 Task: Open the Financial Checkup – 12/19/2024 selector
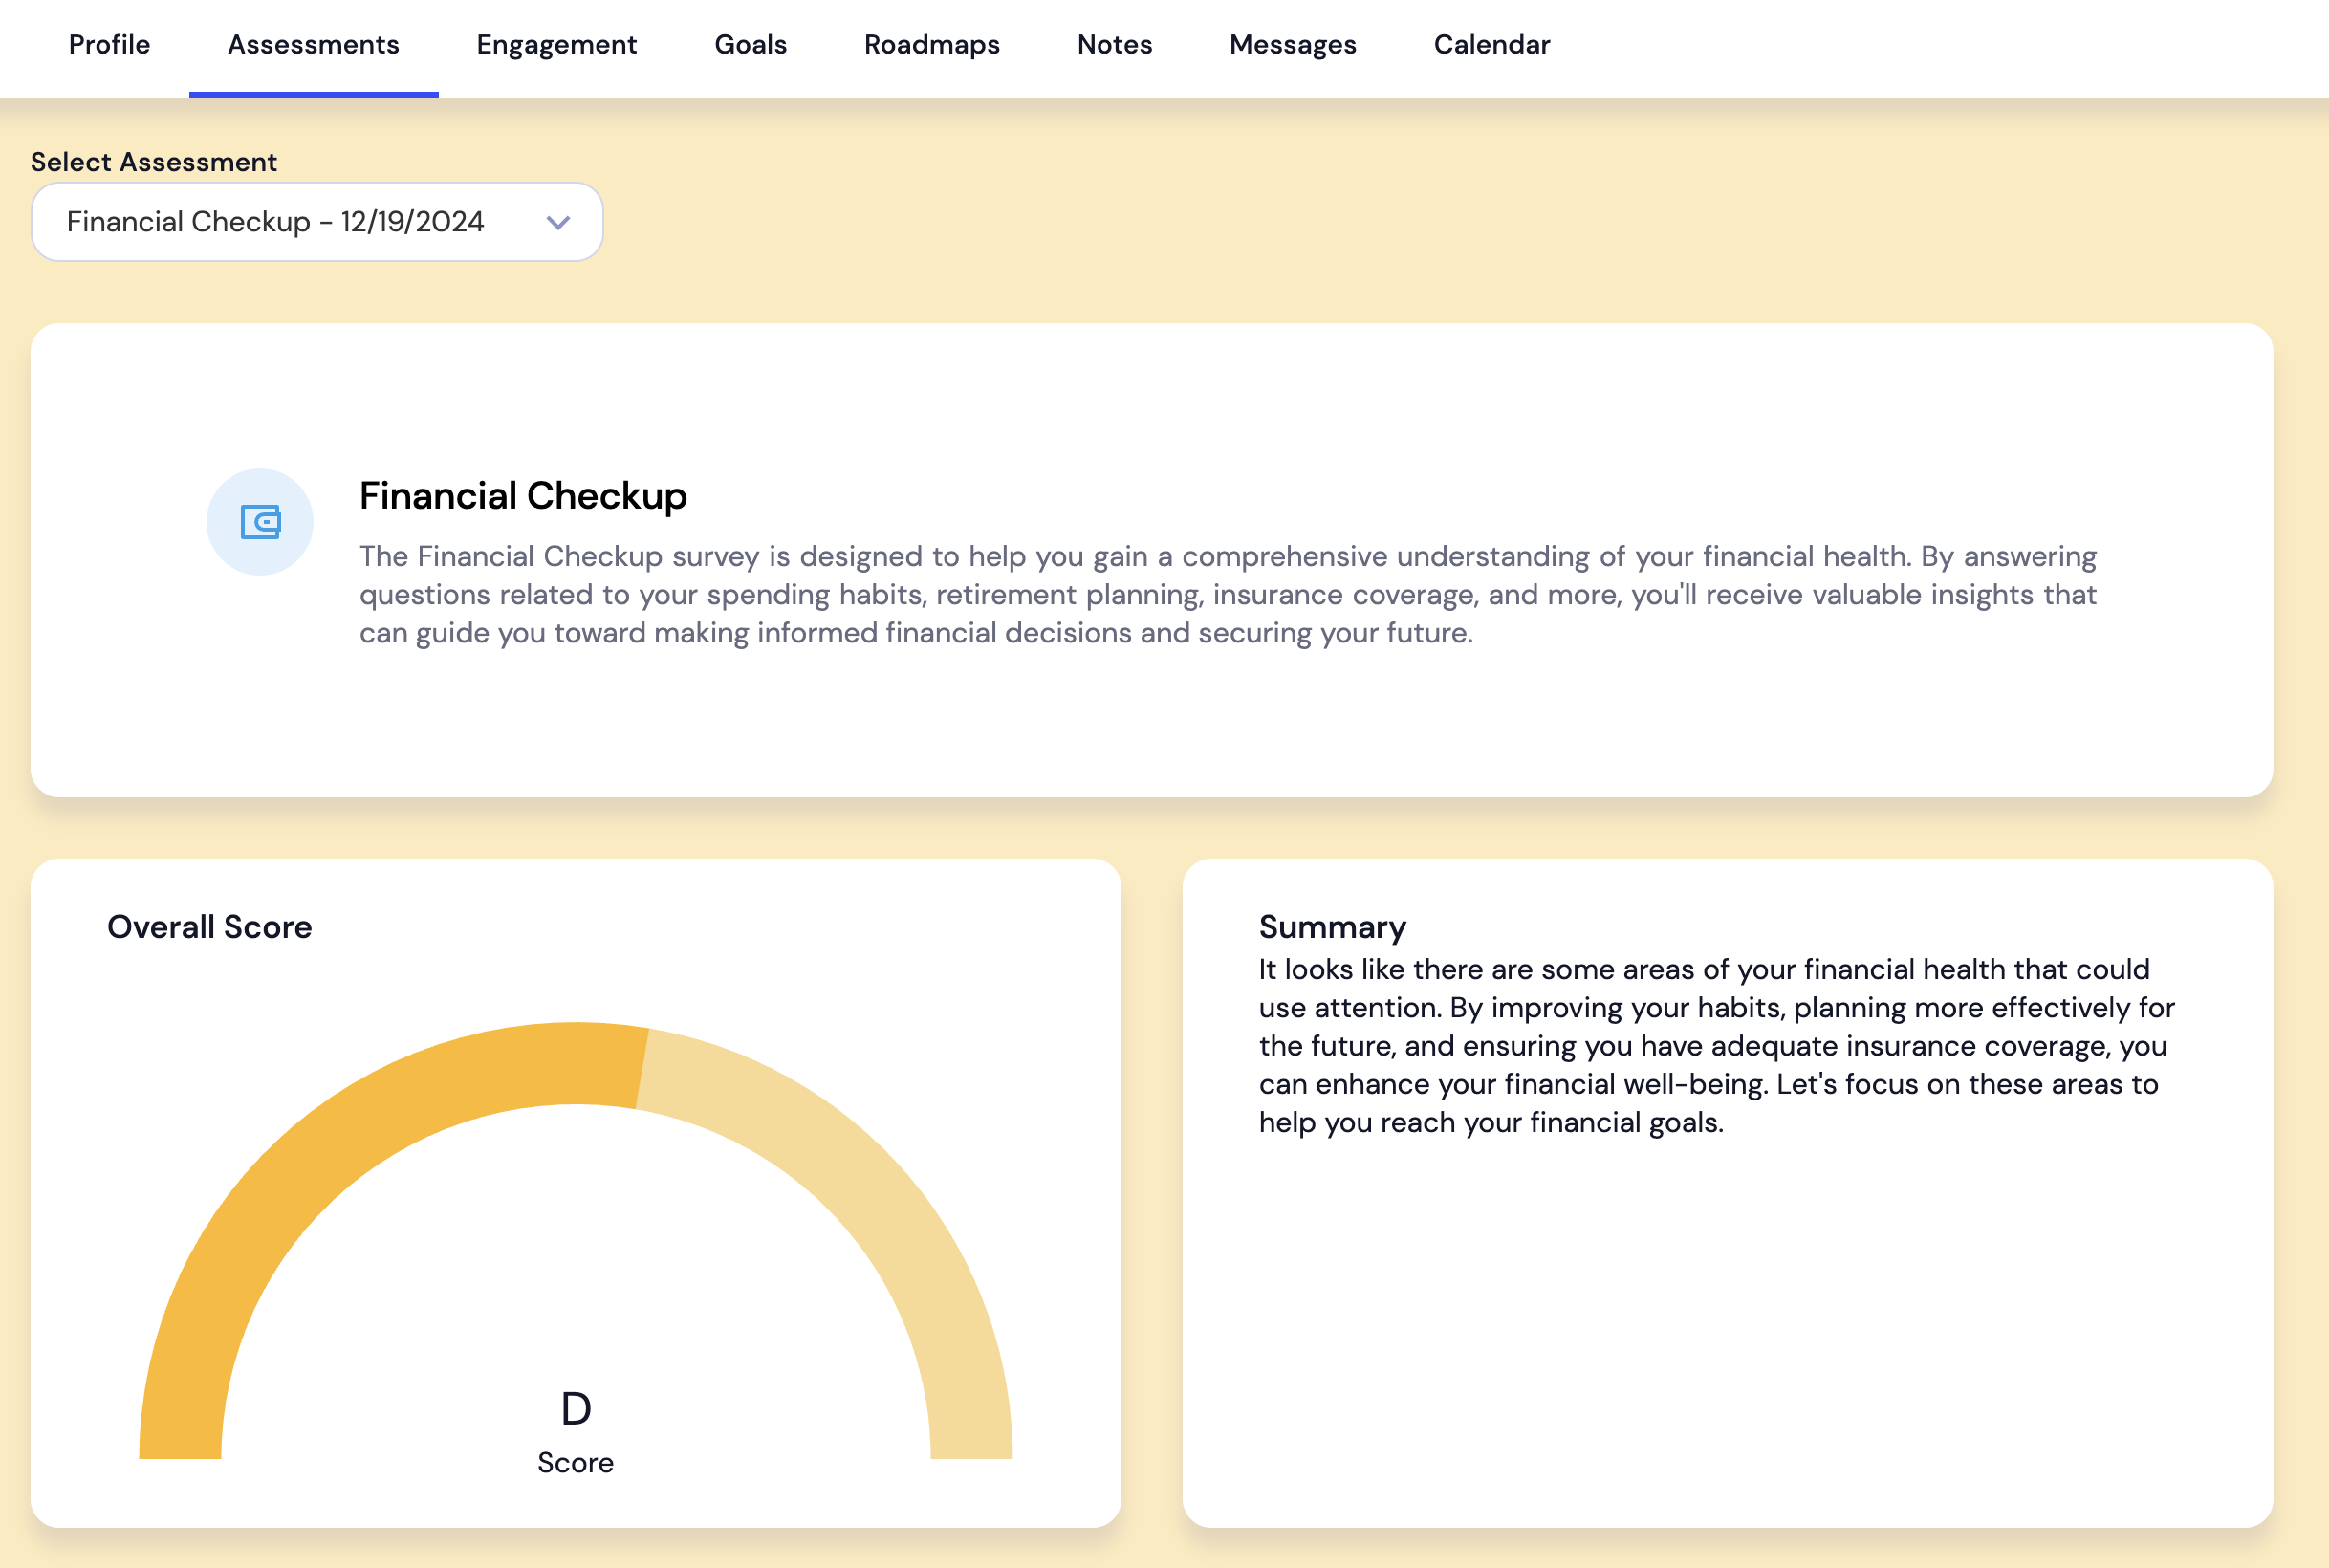pyautogui.click(x=276, y=222)
